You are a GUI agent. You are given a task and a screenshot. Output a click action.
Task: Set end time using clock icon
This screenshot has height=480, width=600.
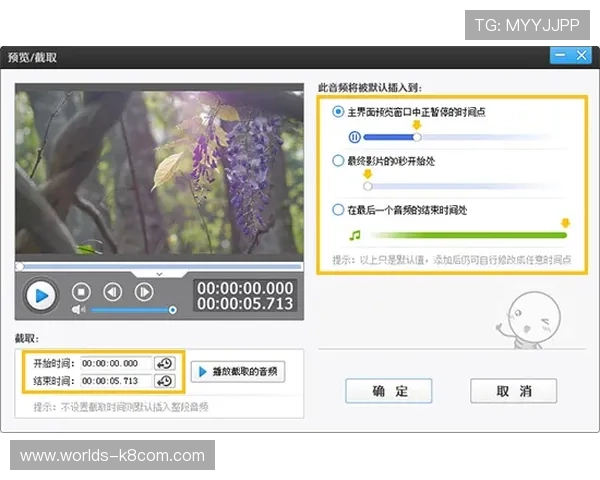coord(165,381)
